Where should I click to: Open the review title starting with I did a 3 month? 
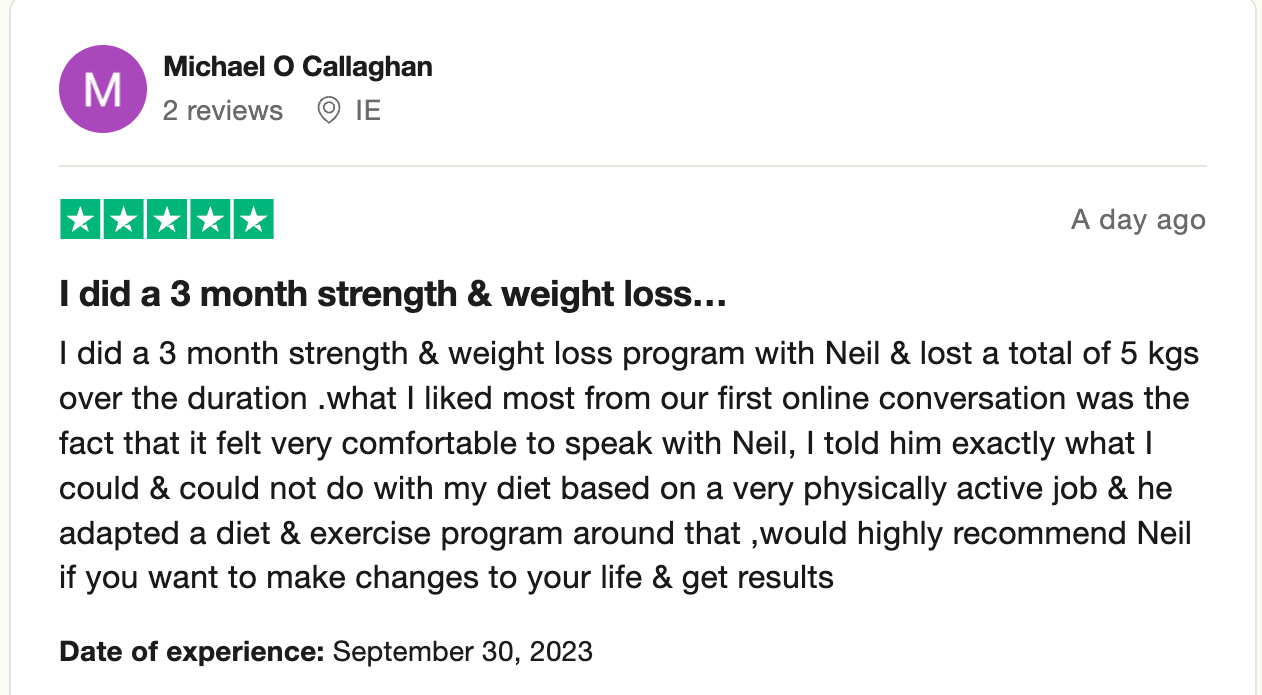pyautogui.click(x=392, y=295)
